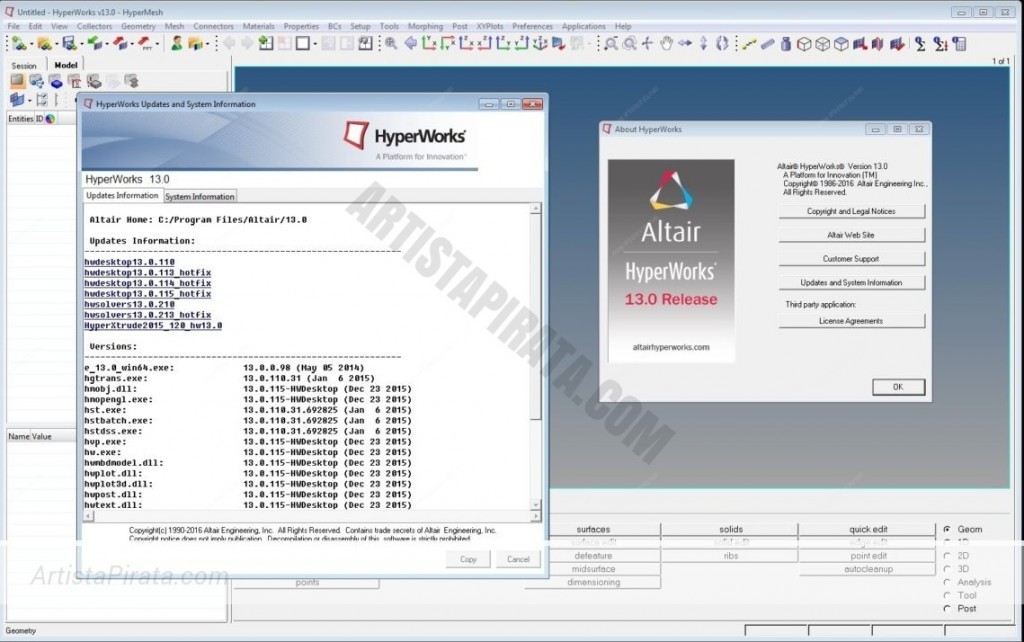
Task: Open the User Profiles person icon
Action: coord(176,44)
